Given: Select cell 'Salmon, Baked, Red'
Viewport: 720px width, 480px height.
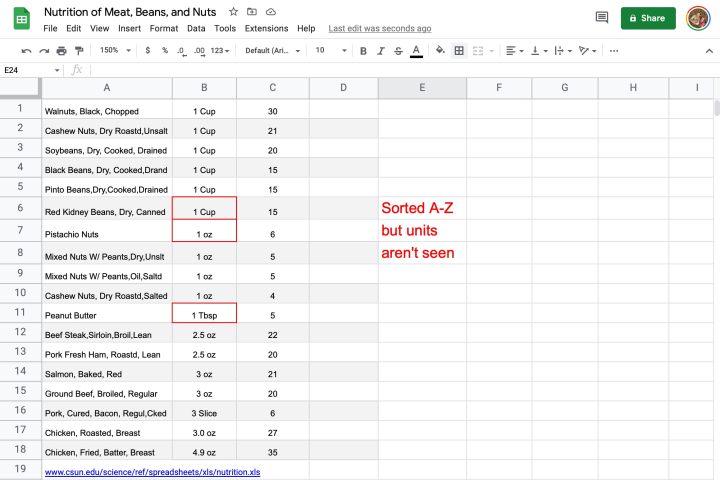Looking at the screenshot, I should tap(107, 372).
